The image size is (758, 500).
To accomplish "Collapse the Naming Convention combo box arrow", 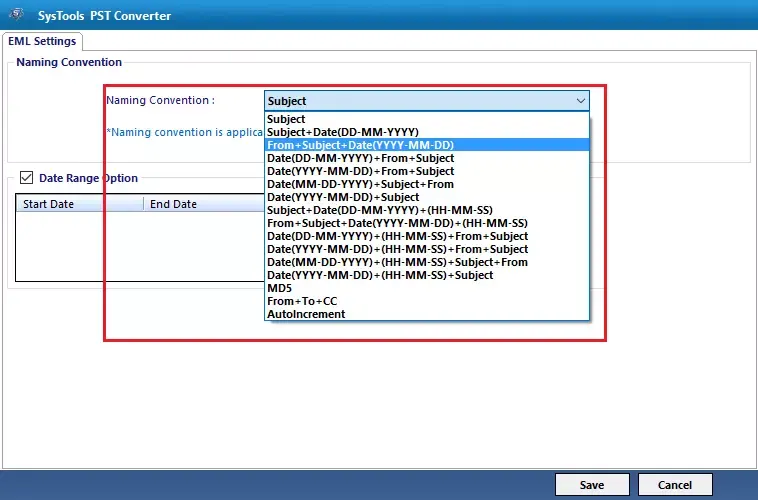I will click(x=581, y=101).
